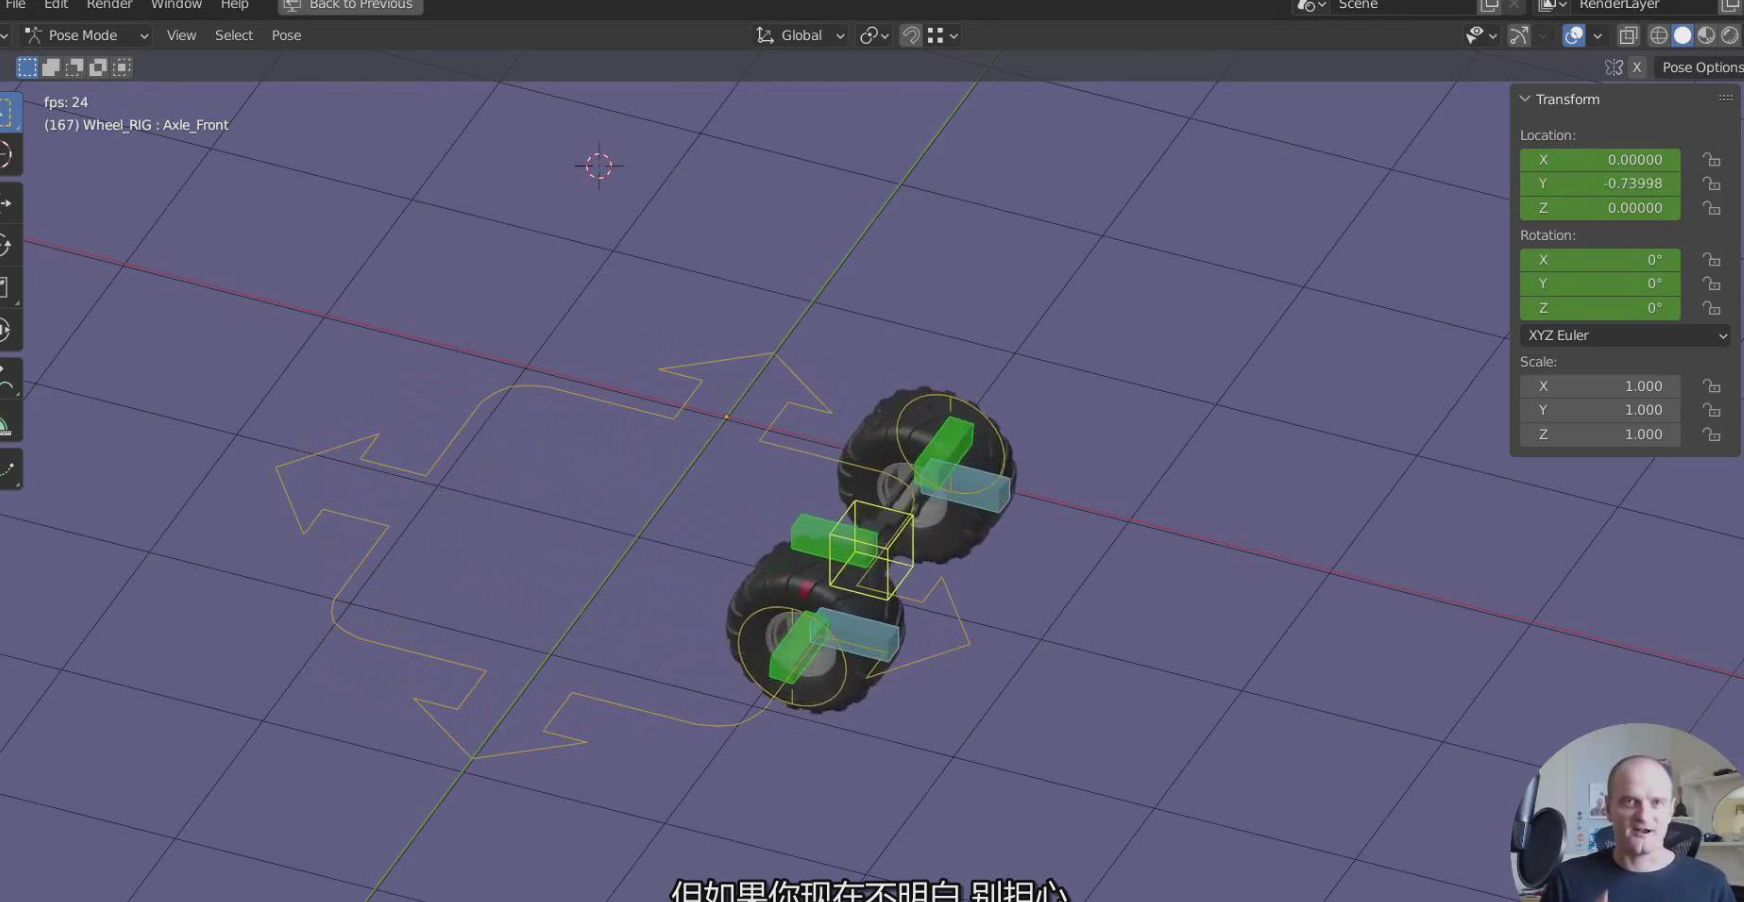This screenshot has width=1744, height=902.
Task: Toggle lock for Scale Z
Action: pos(1712,435)
